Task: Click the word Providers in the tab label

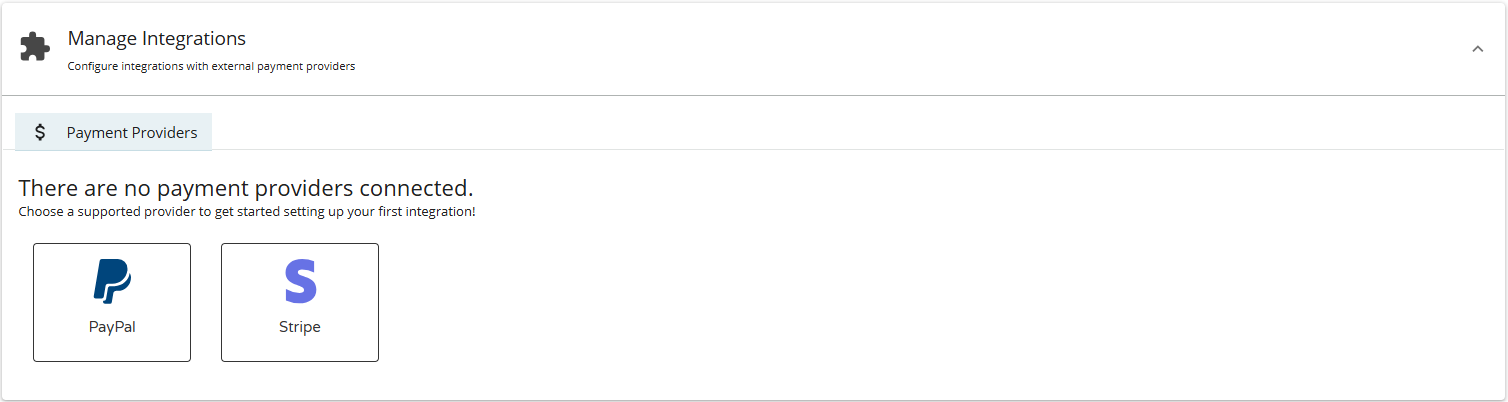Action: click(164, 133)
